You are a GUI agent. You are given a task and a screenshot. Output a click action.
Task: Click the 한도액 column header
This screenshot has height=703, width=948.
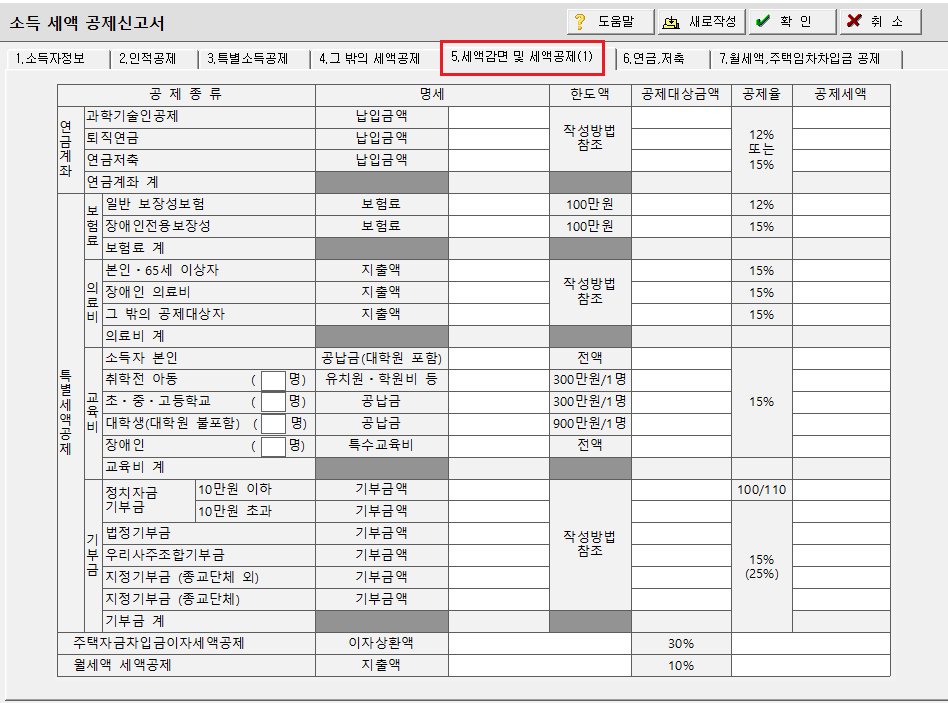tap(589, 94)
